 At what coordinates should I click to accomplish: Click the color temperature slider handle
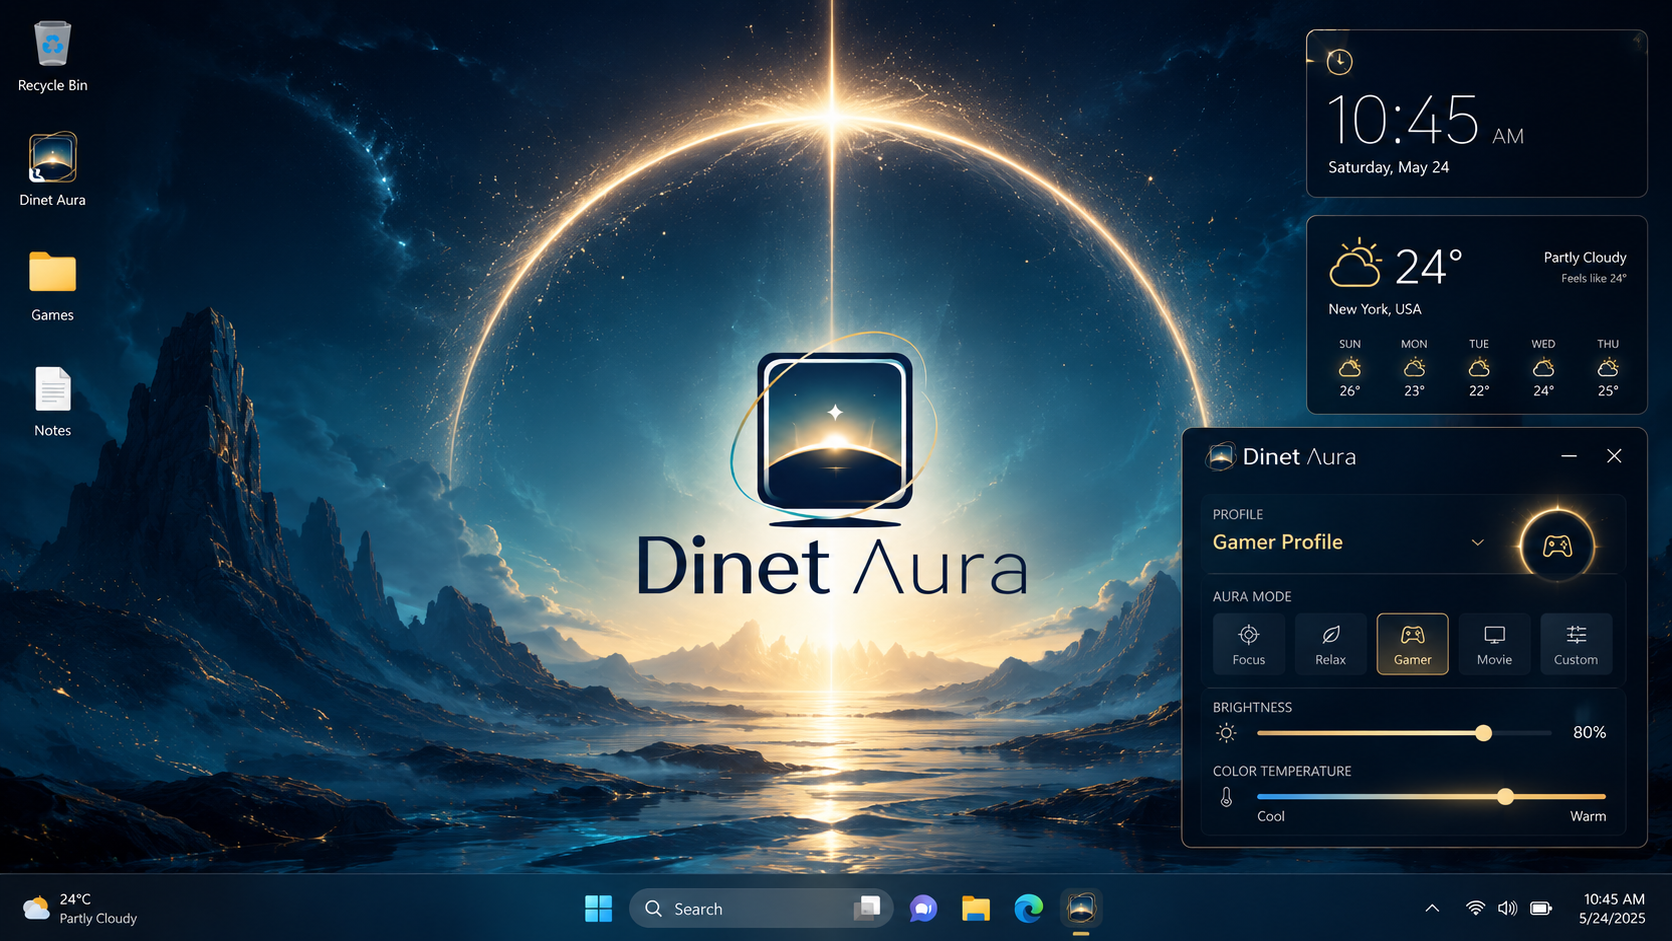click(x=1505, y=797)
